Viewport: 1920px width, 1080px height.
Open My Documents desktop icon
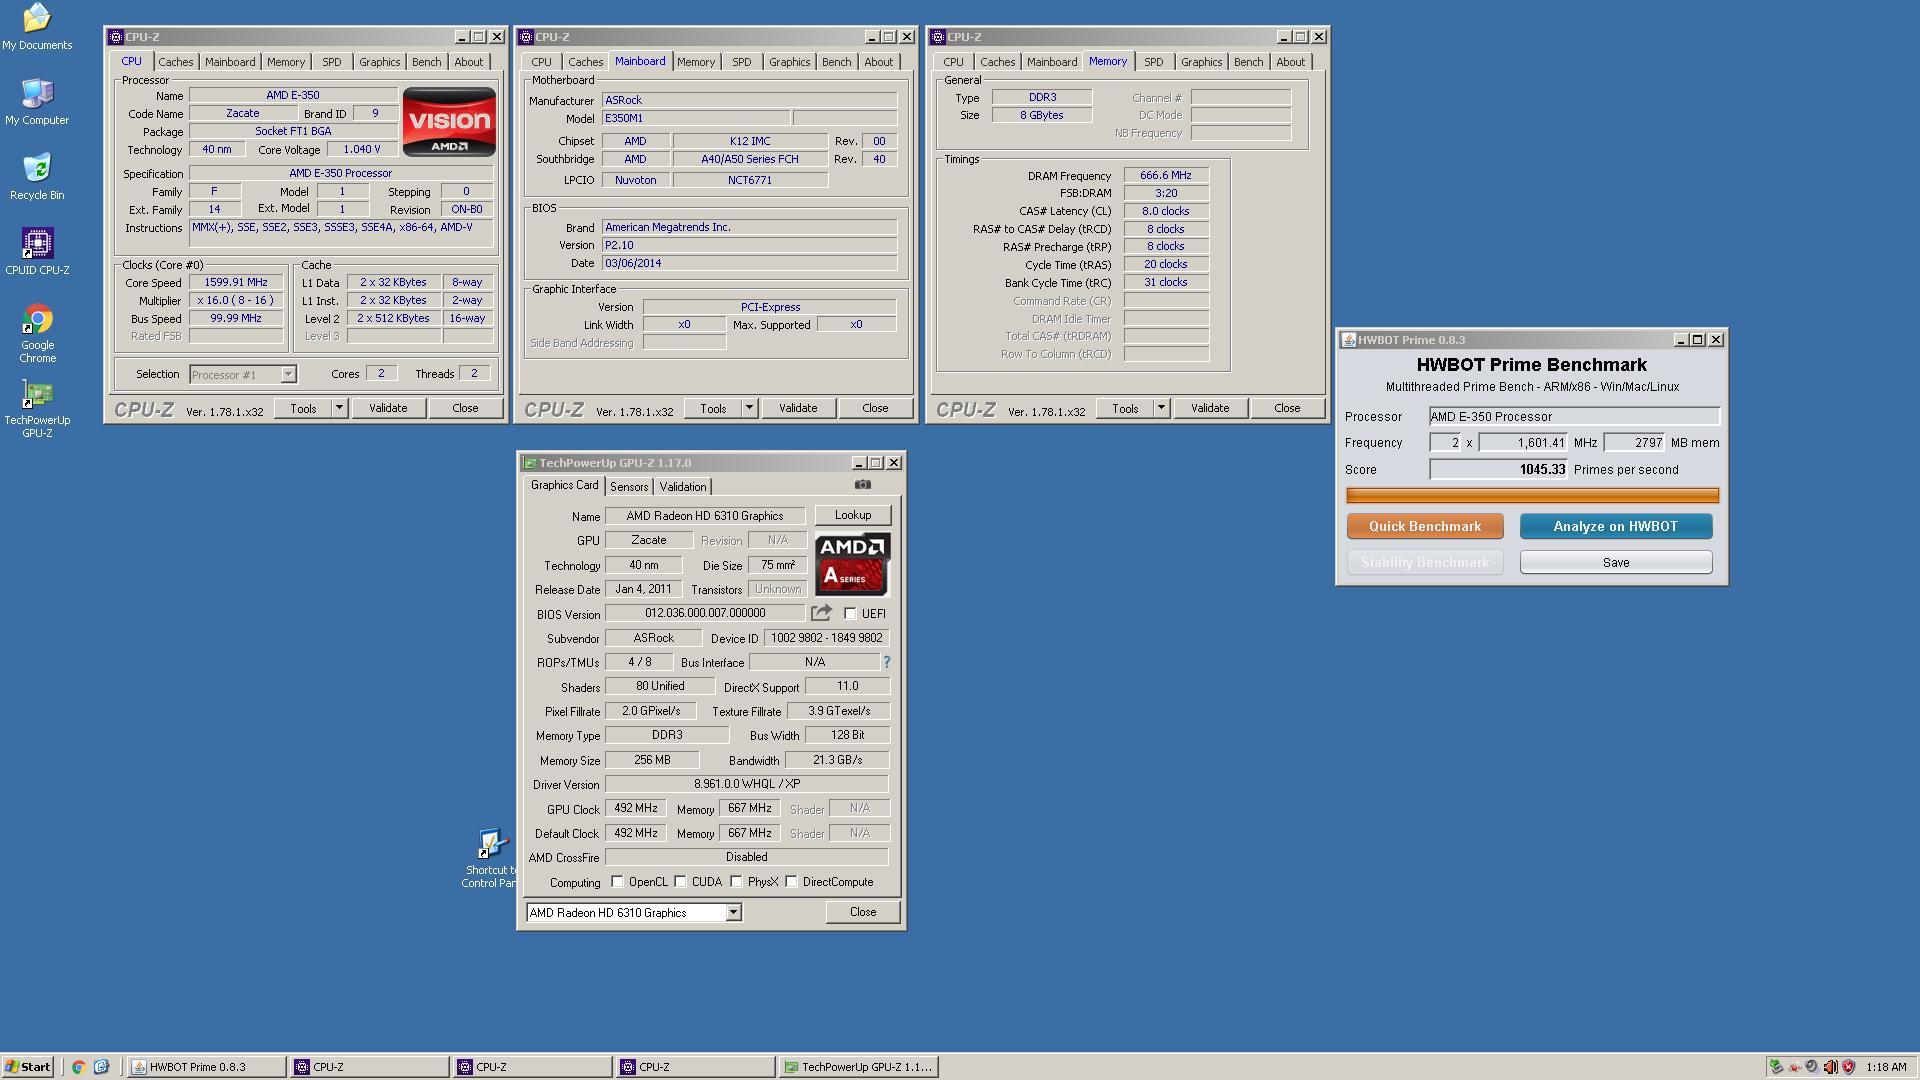coord(37,26)
